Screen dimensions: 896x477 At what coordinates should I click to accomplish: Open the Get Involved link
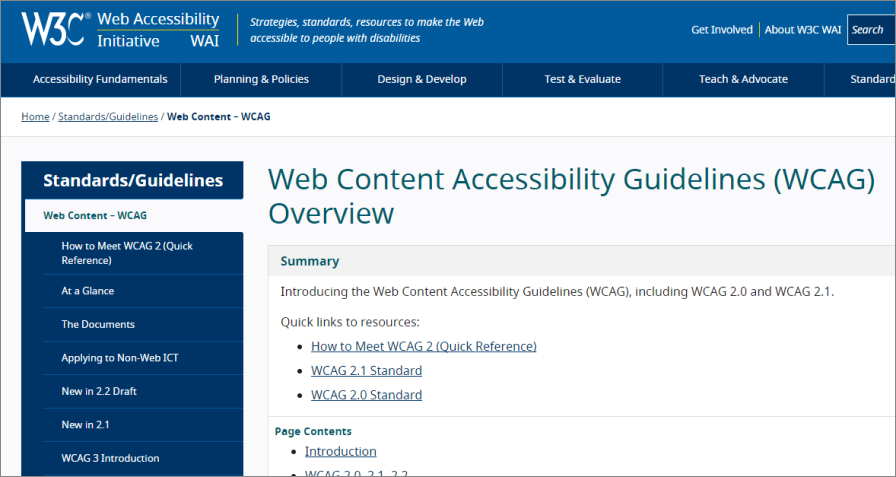pos(722,30)
